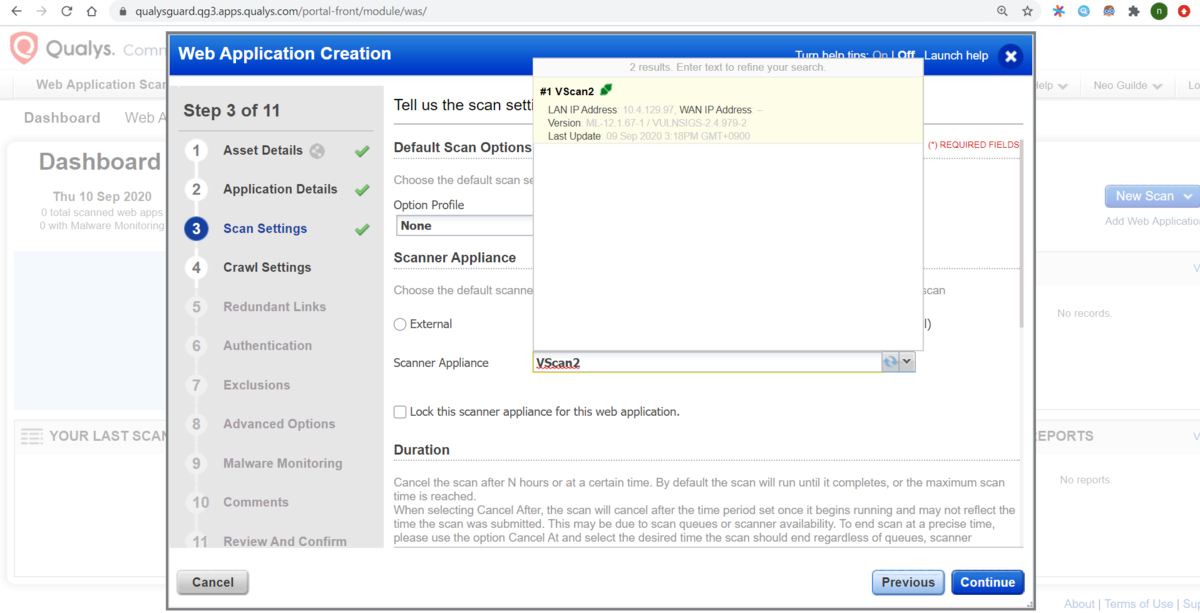Open the colorful asterisk extension
Viewport: 1200px width, 613px height.
point(1059,12)
